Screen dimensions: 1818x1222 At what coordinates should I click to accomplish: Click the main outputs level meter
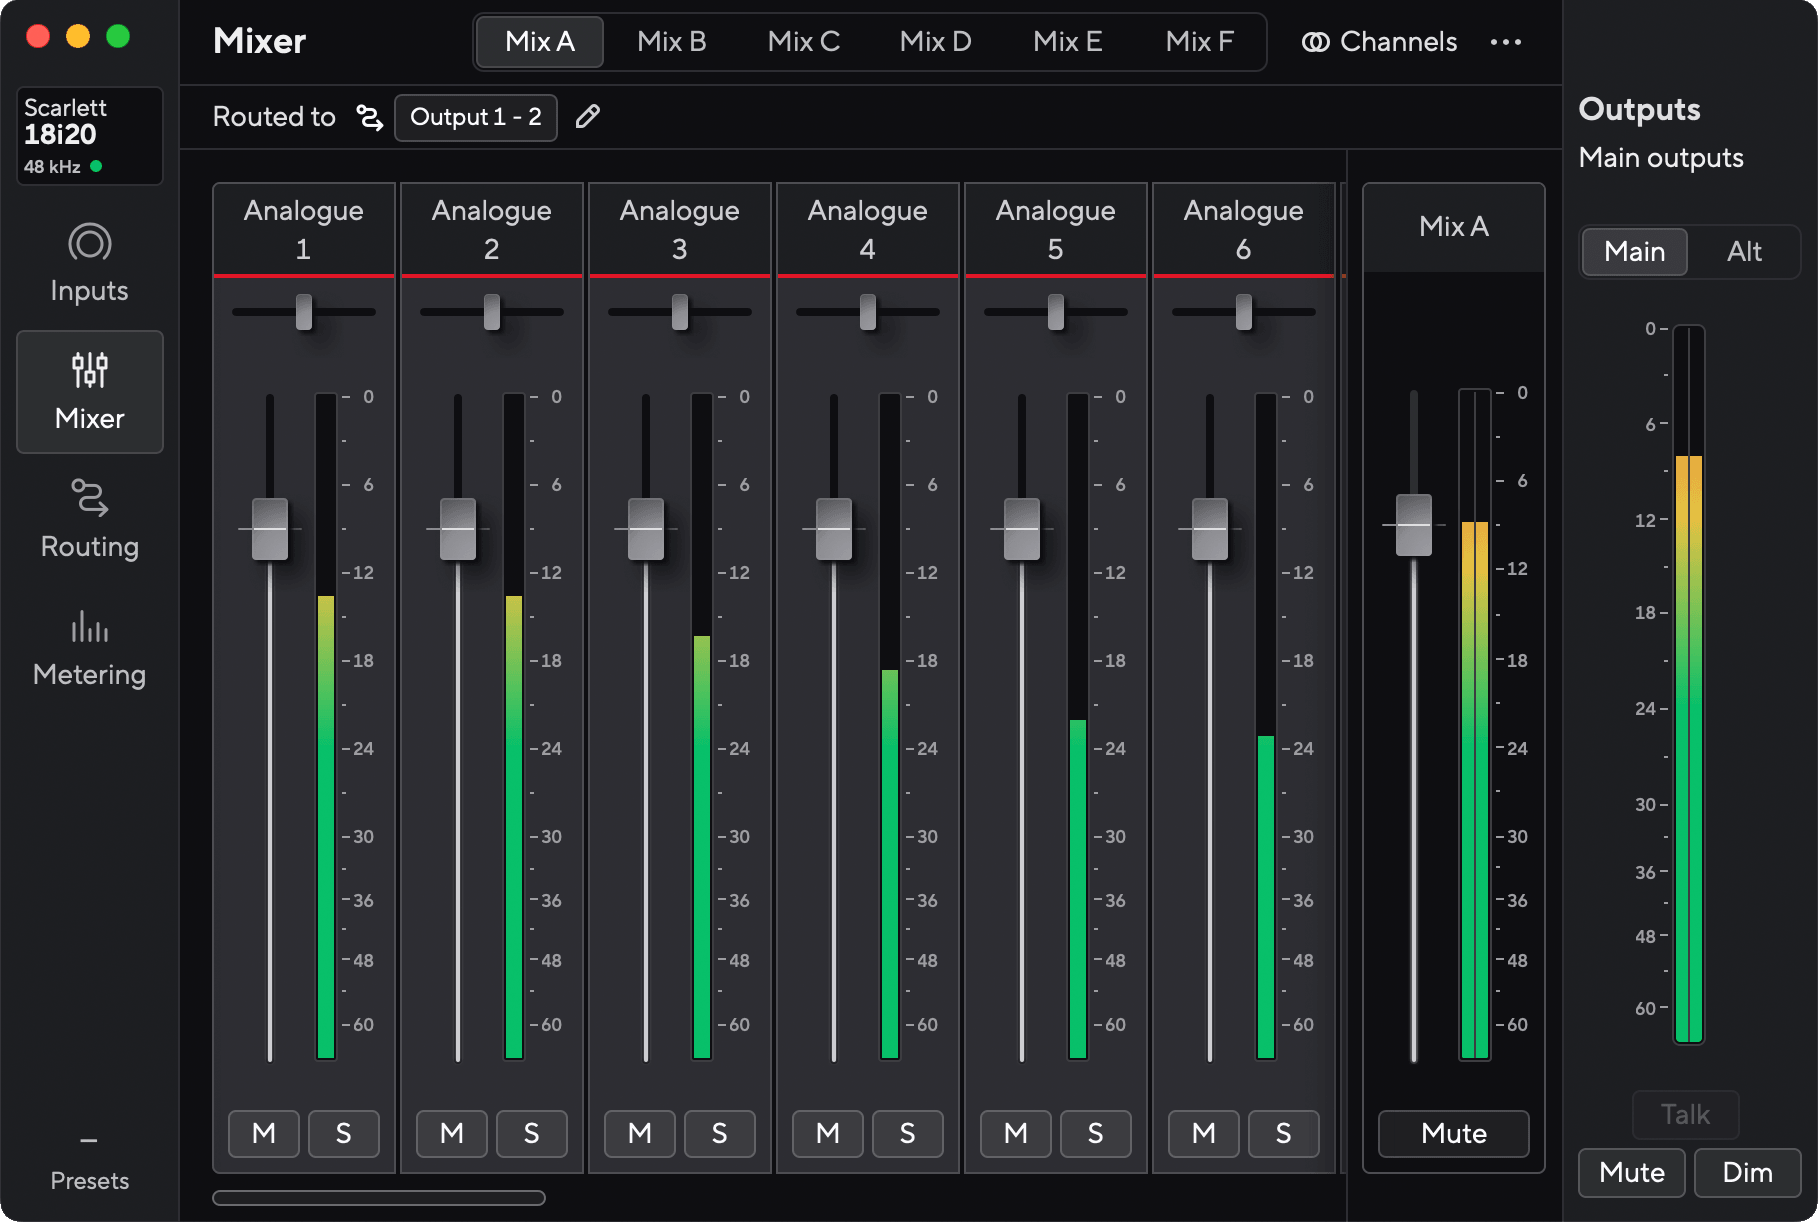(x=1688, y=684)
